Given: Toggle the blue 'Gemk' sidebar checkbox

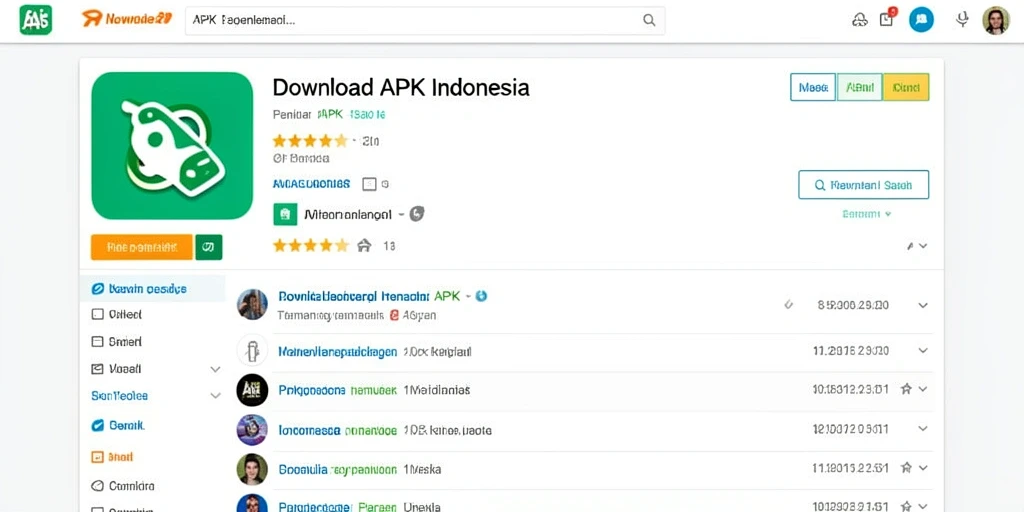Looking at the screenshot, I should (97, 425).
